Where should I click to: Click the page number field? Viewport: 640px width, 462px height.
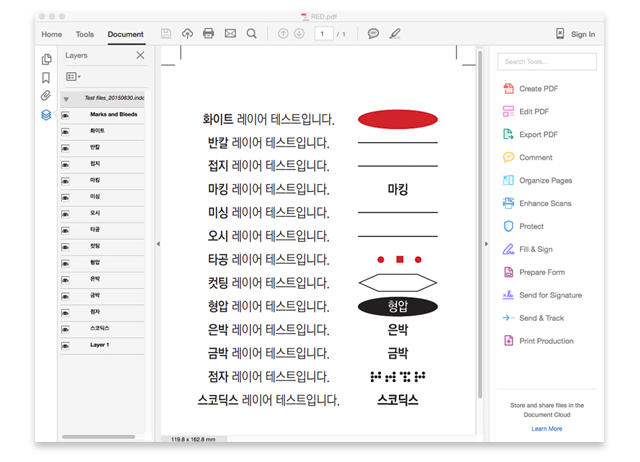point(324,34)
